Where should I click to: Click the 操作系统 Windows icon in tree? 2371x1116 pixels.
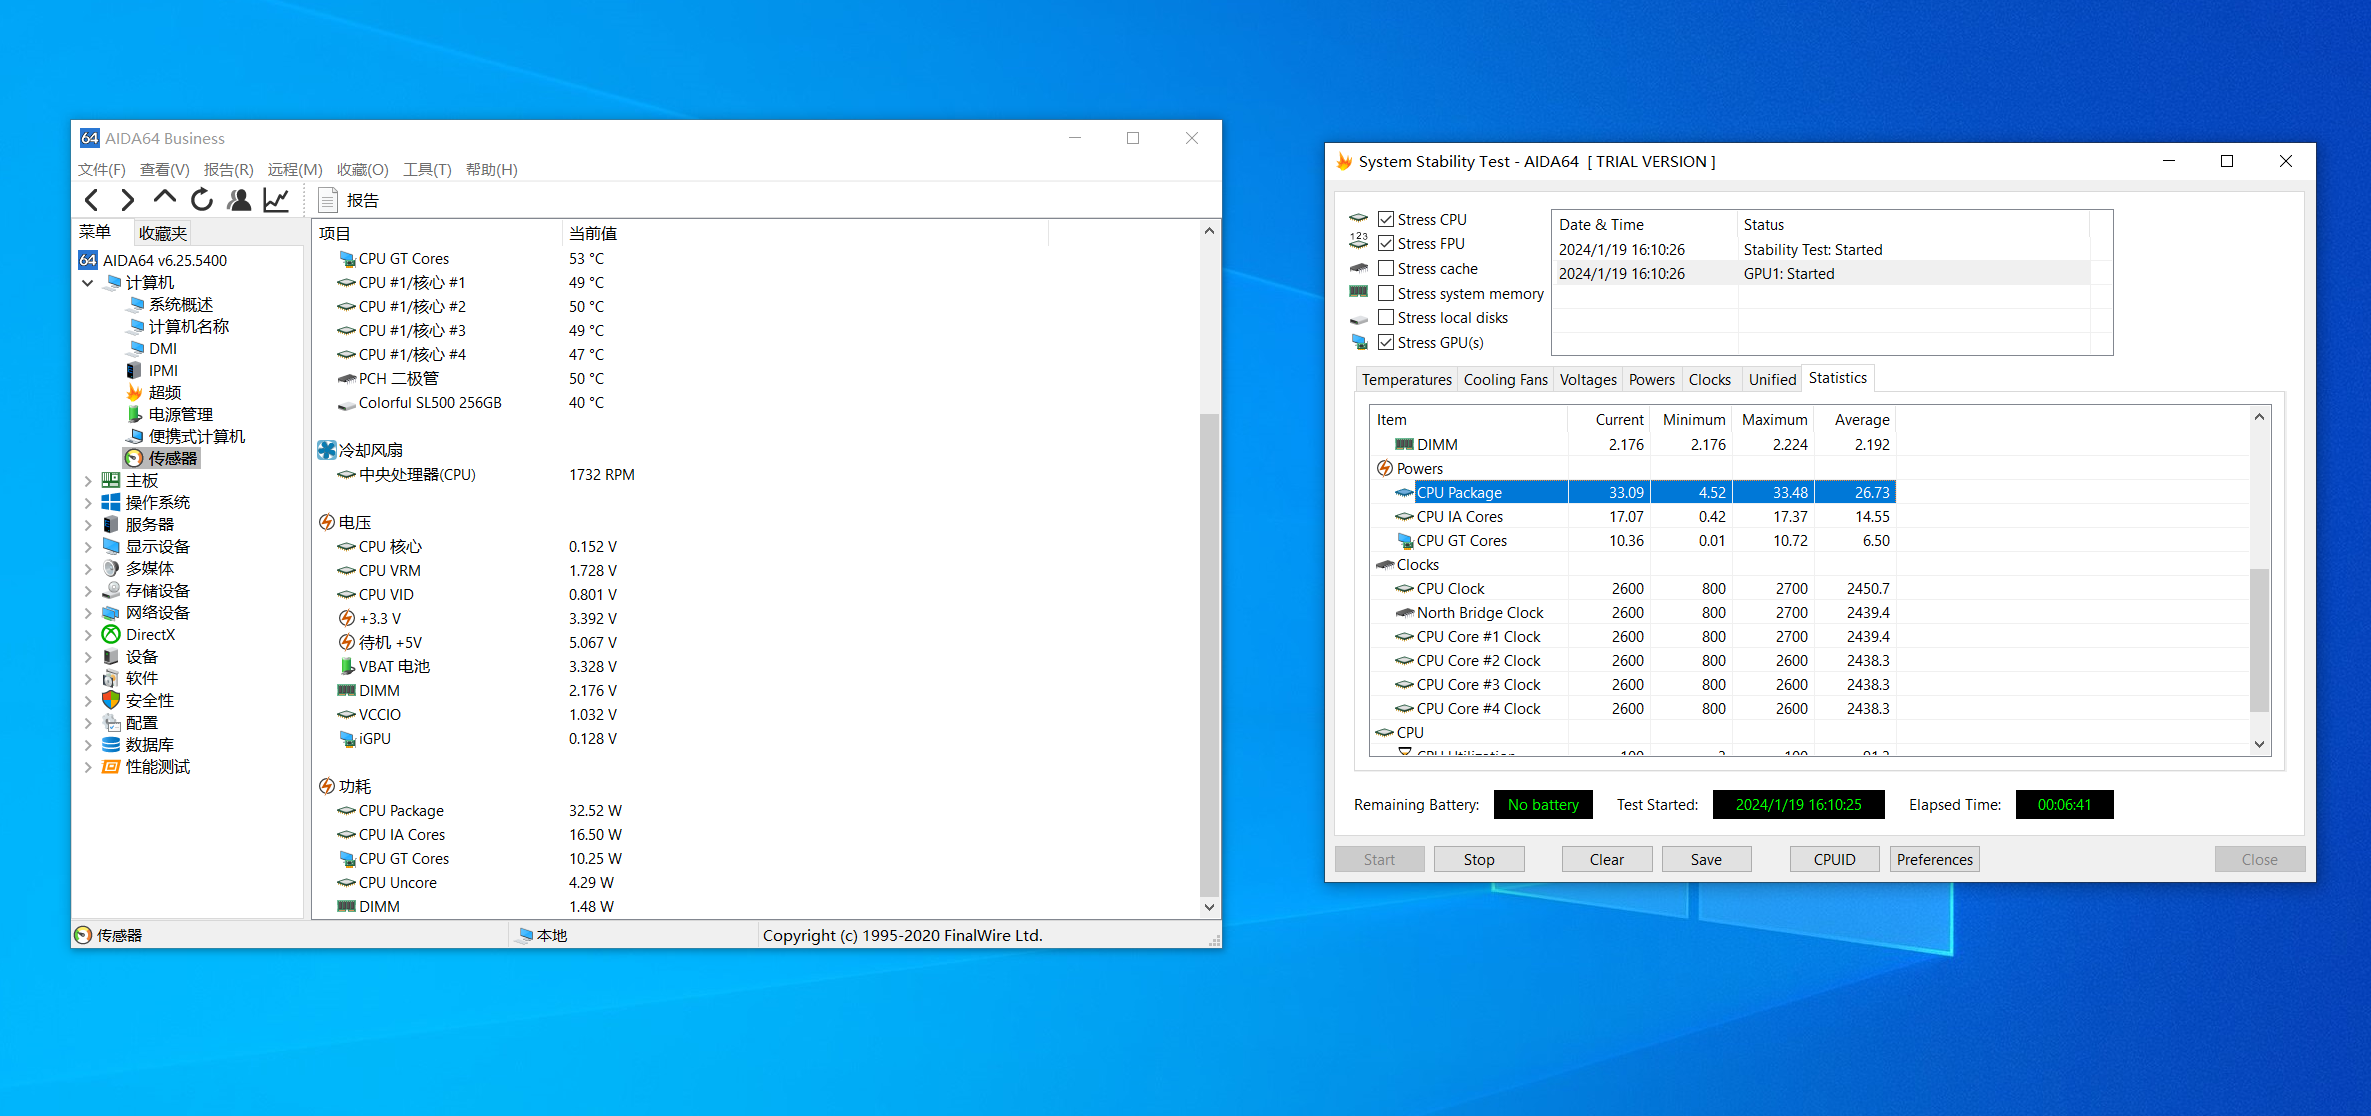[x=111, y=503]
